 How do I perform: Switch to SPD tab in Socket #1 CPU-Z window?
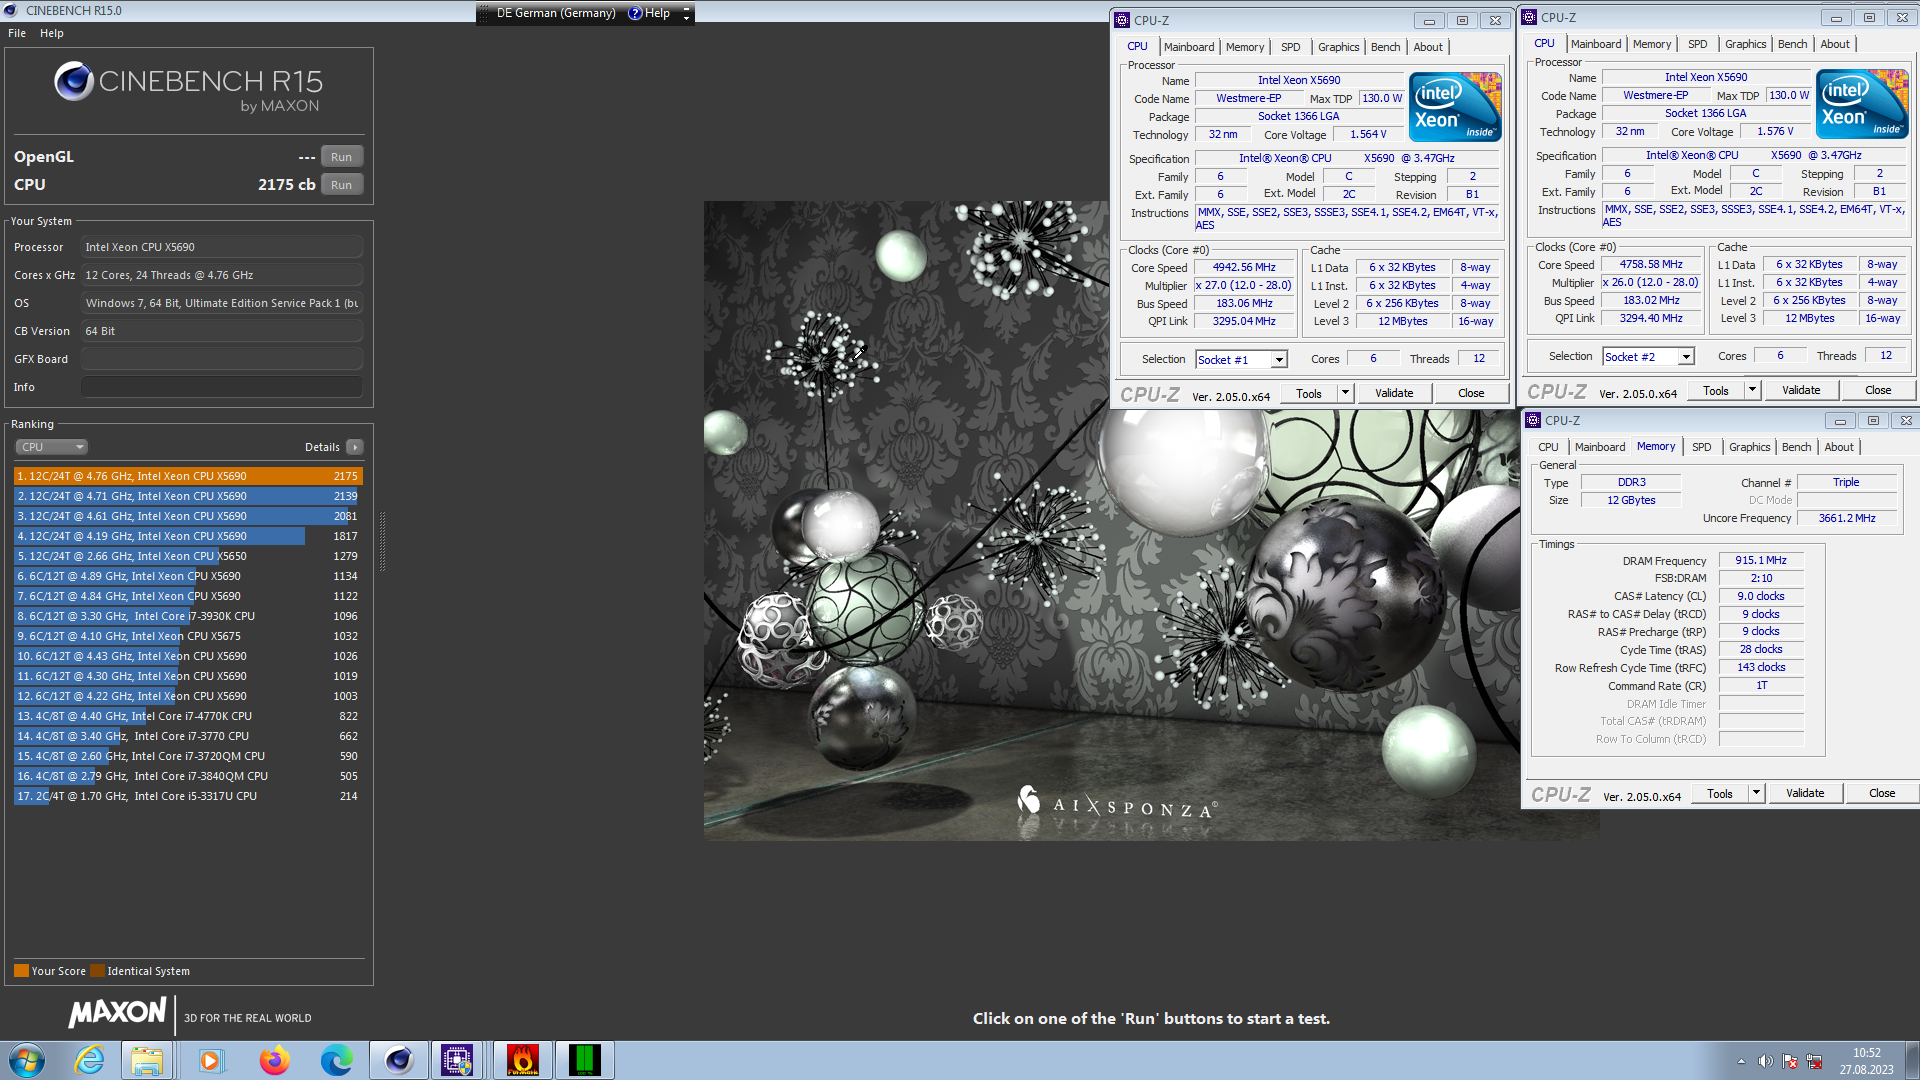[1291, 47]
